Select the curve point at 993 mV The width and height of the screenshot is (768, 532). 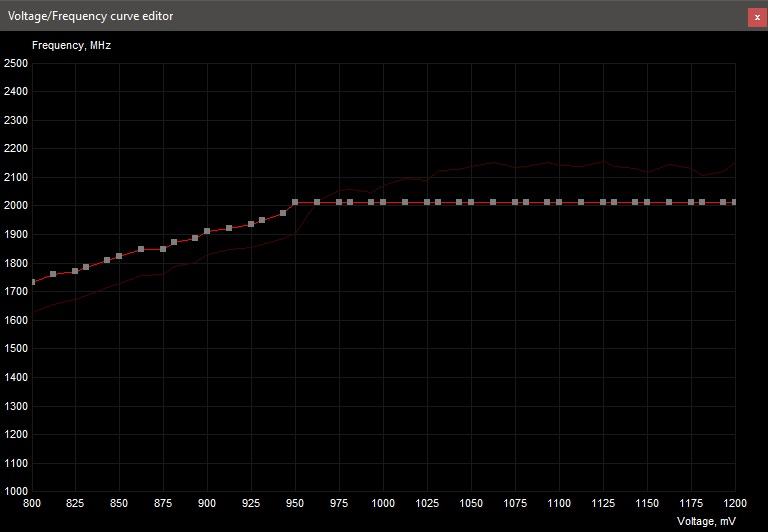pos(371,202)
